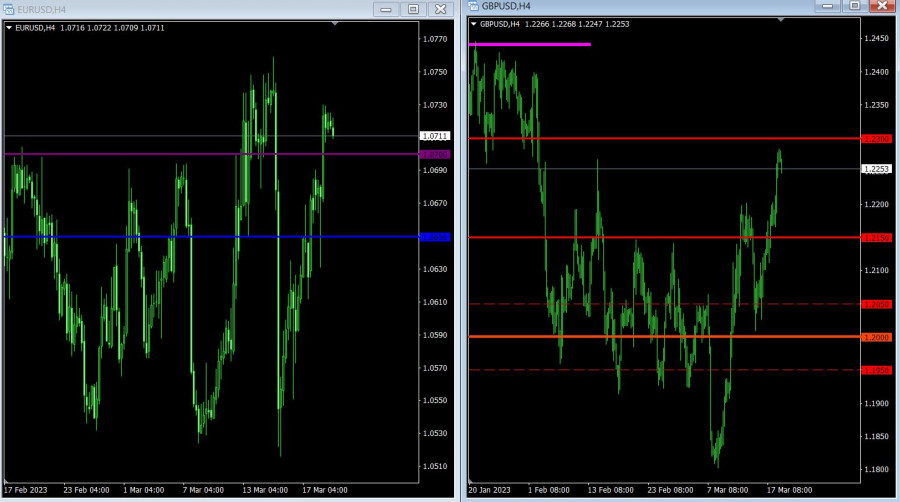The height and width of the screenshot is (502, 900).
Task: Select the purple horizontal line on EURUSD
Action: click(x=200, y=154)
